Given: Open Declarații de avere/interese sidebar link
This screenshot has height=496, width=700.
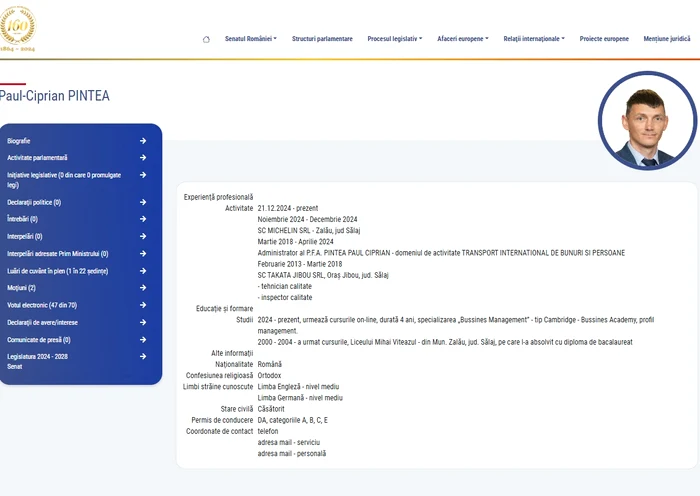Looking at the screenshot, I should coord(42,322).
